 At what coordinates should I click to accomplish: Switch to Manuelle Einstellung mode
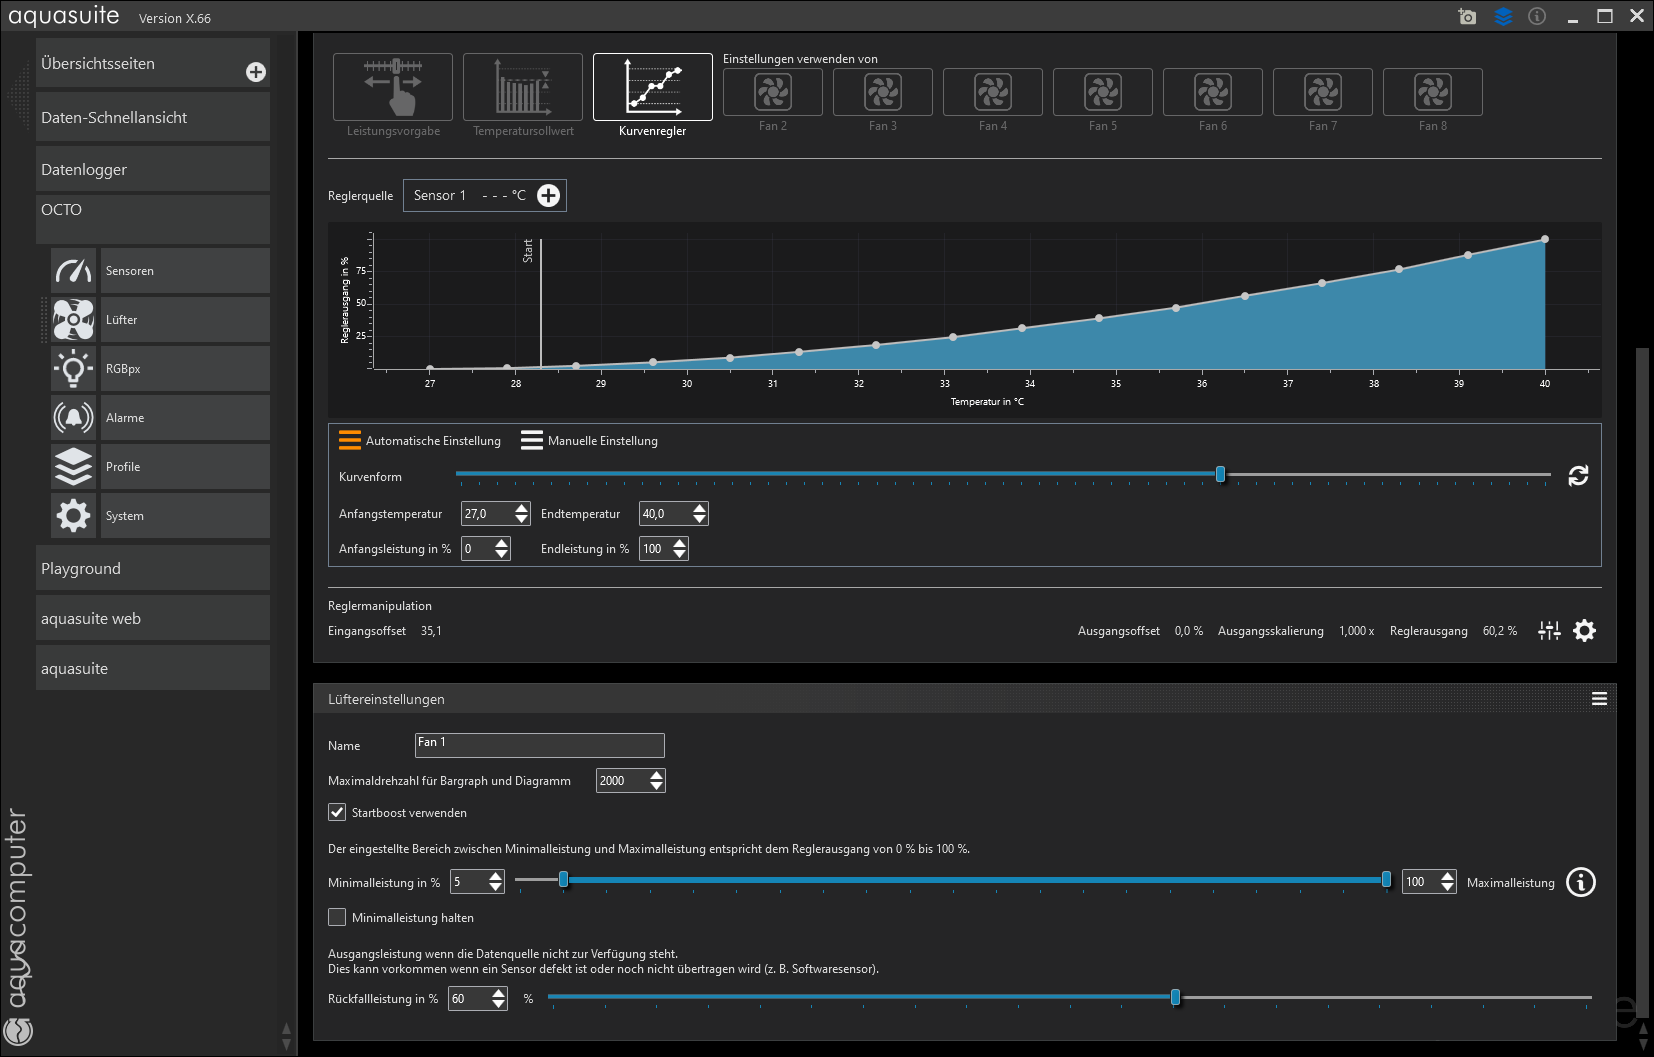pos(589,441)
